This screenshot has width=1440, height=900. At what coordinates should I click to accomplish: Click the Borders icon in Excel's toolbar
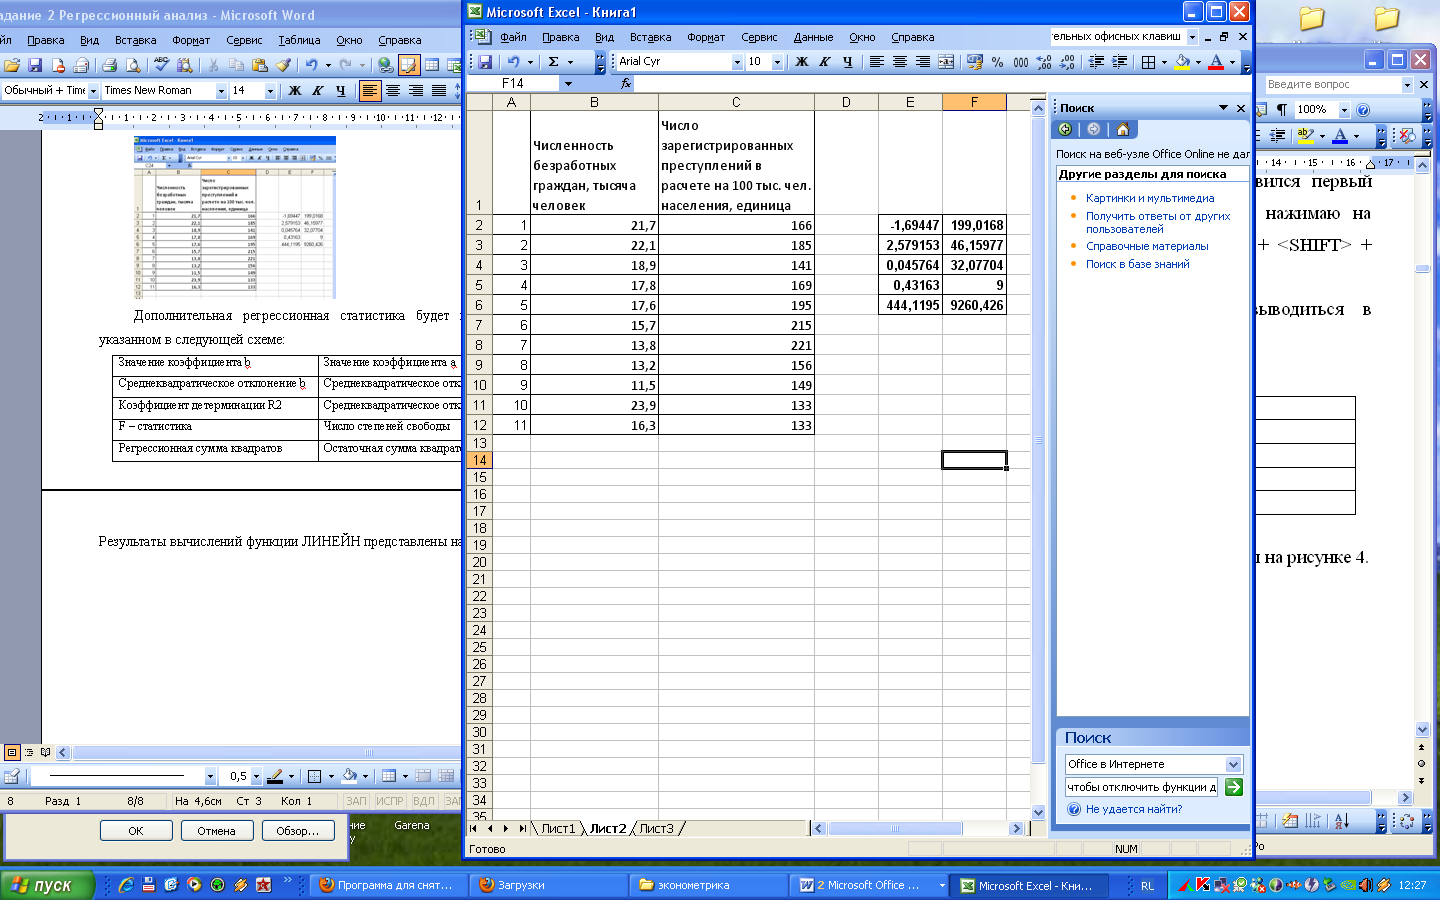[x=1148, y=62]
